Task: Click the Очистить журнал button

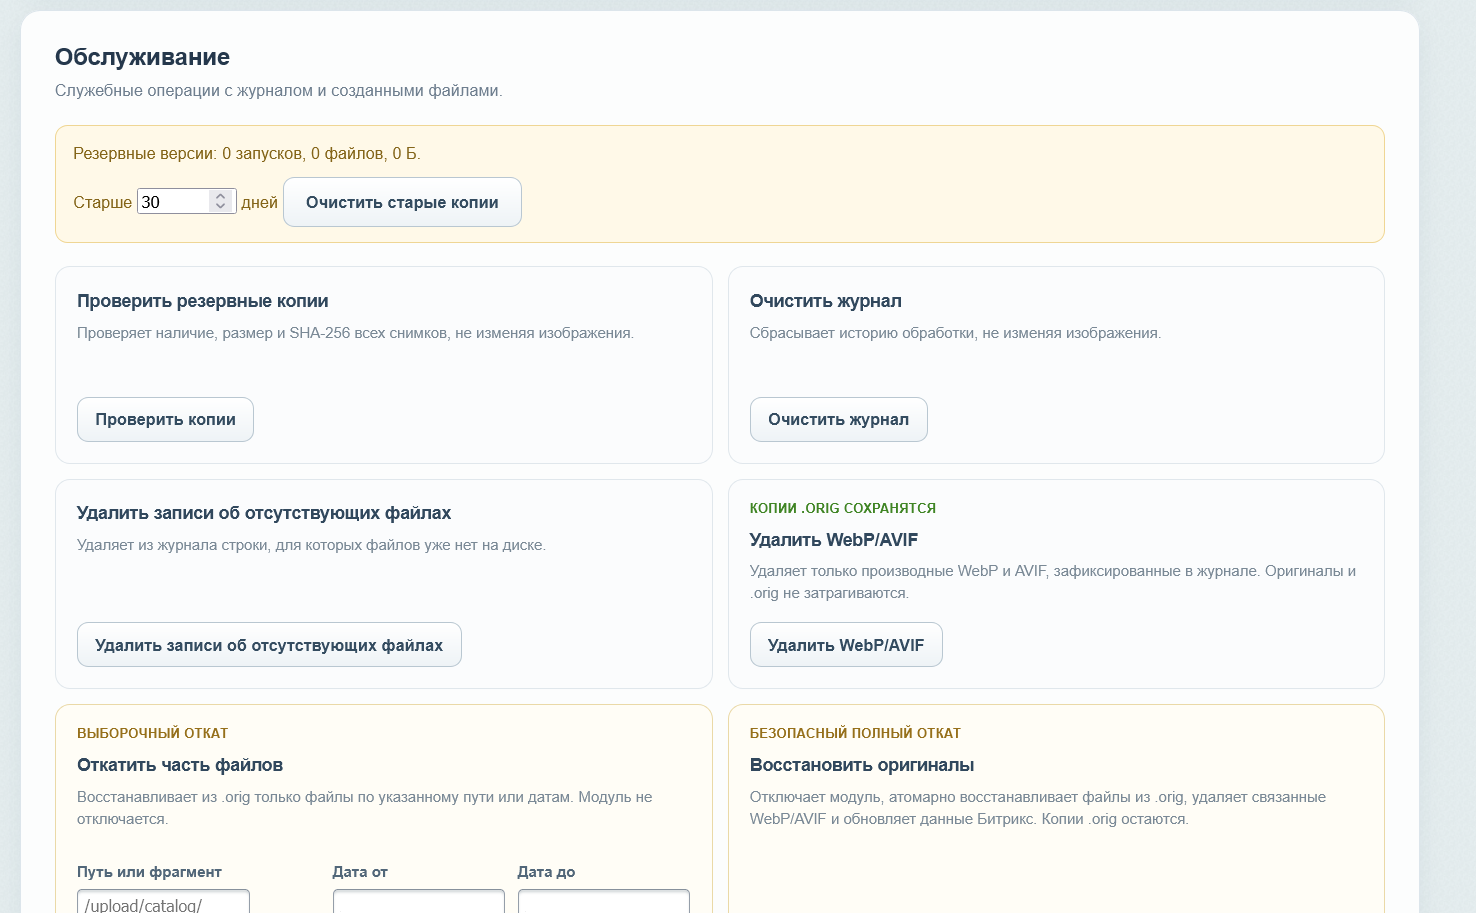Action: [x=838, y=419]
